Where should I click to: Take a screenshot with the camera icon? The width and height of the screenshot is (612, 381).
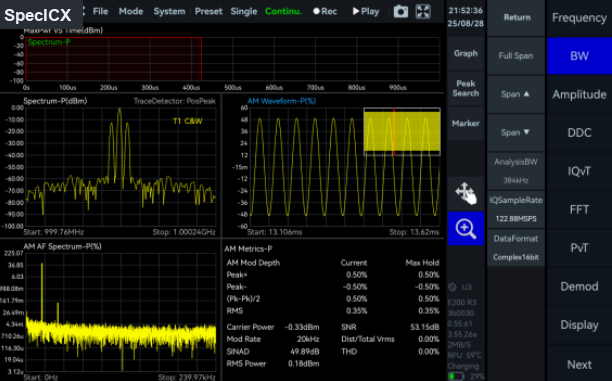pos(400,11)
